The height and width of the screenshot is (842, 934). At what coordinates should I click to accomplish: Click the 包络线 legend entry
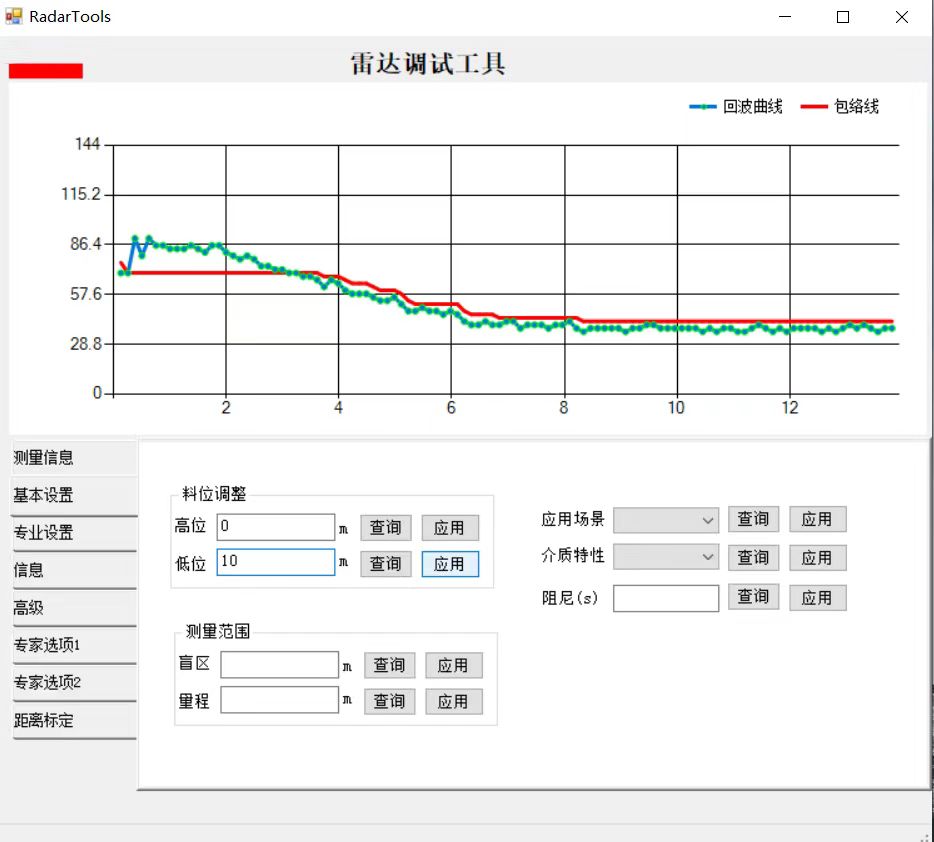coord(841,107)
